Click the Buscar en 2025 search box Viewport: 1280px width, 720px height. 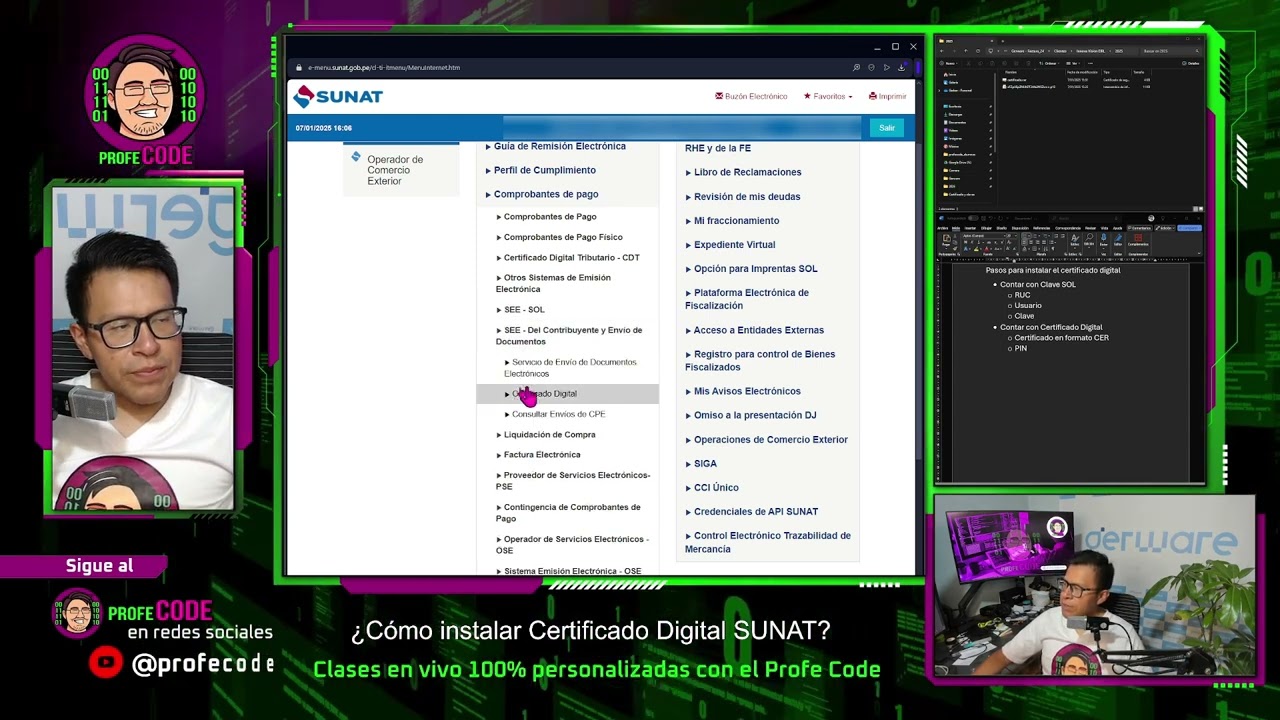[x=1168, y=50]
